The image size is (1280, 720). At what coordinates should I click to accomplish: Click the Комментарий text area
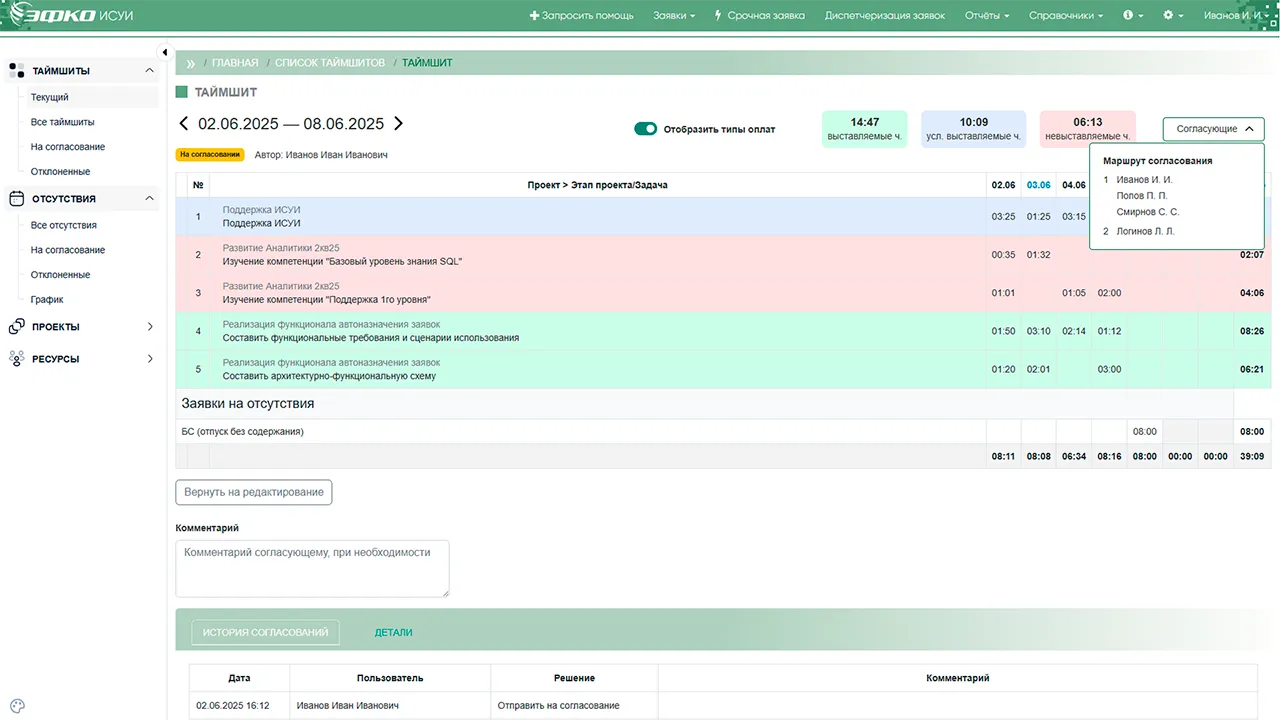click(x=312, y=569)
